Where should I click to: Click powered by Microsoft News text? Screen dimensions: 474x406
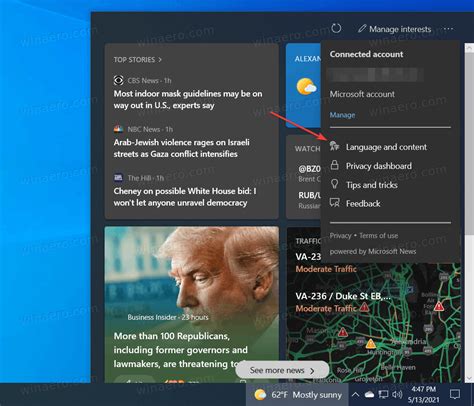(373, 252)
